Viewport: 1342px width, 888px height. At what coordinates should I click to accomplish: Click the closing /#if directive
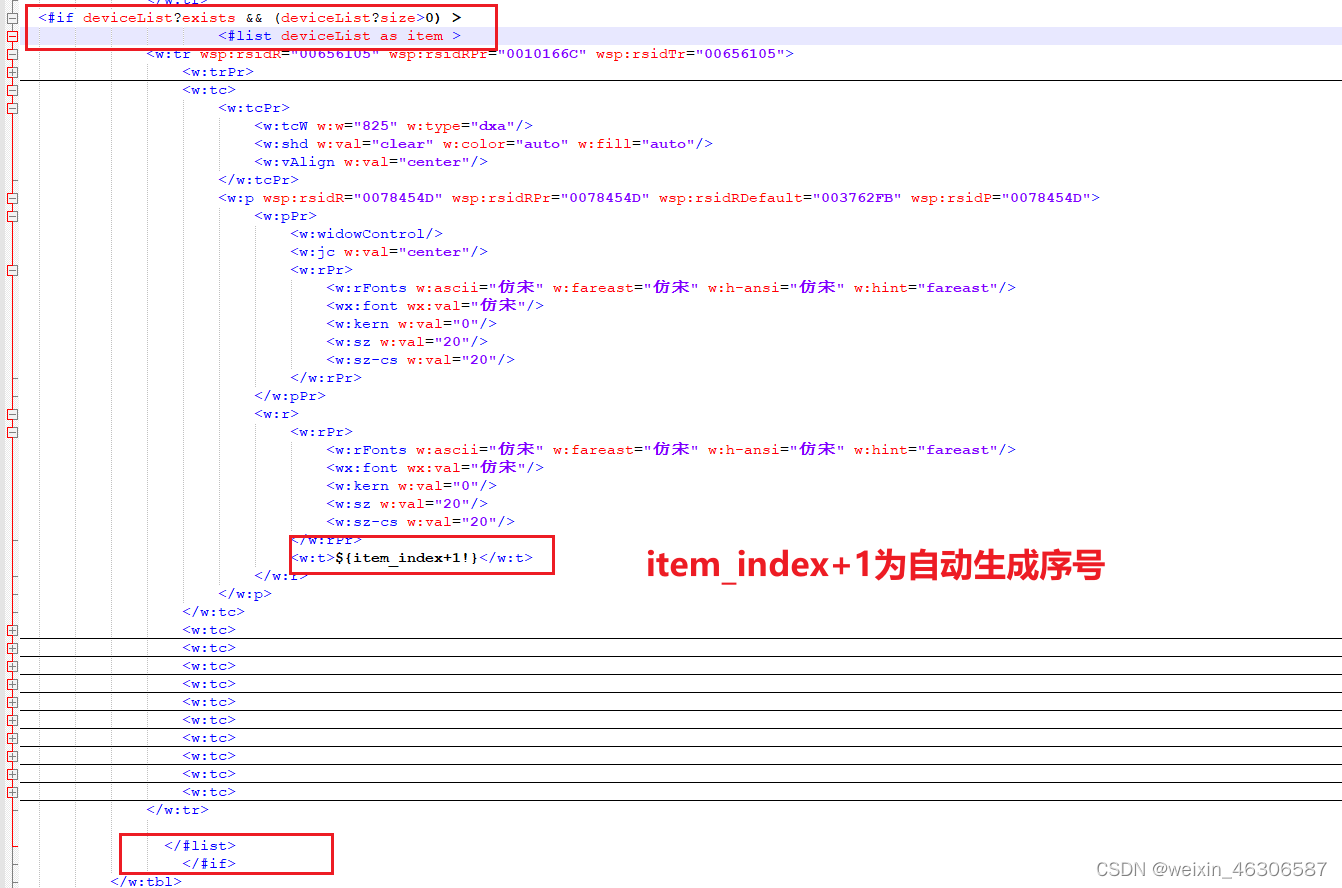(x=209, y=864)
